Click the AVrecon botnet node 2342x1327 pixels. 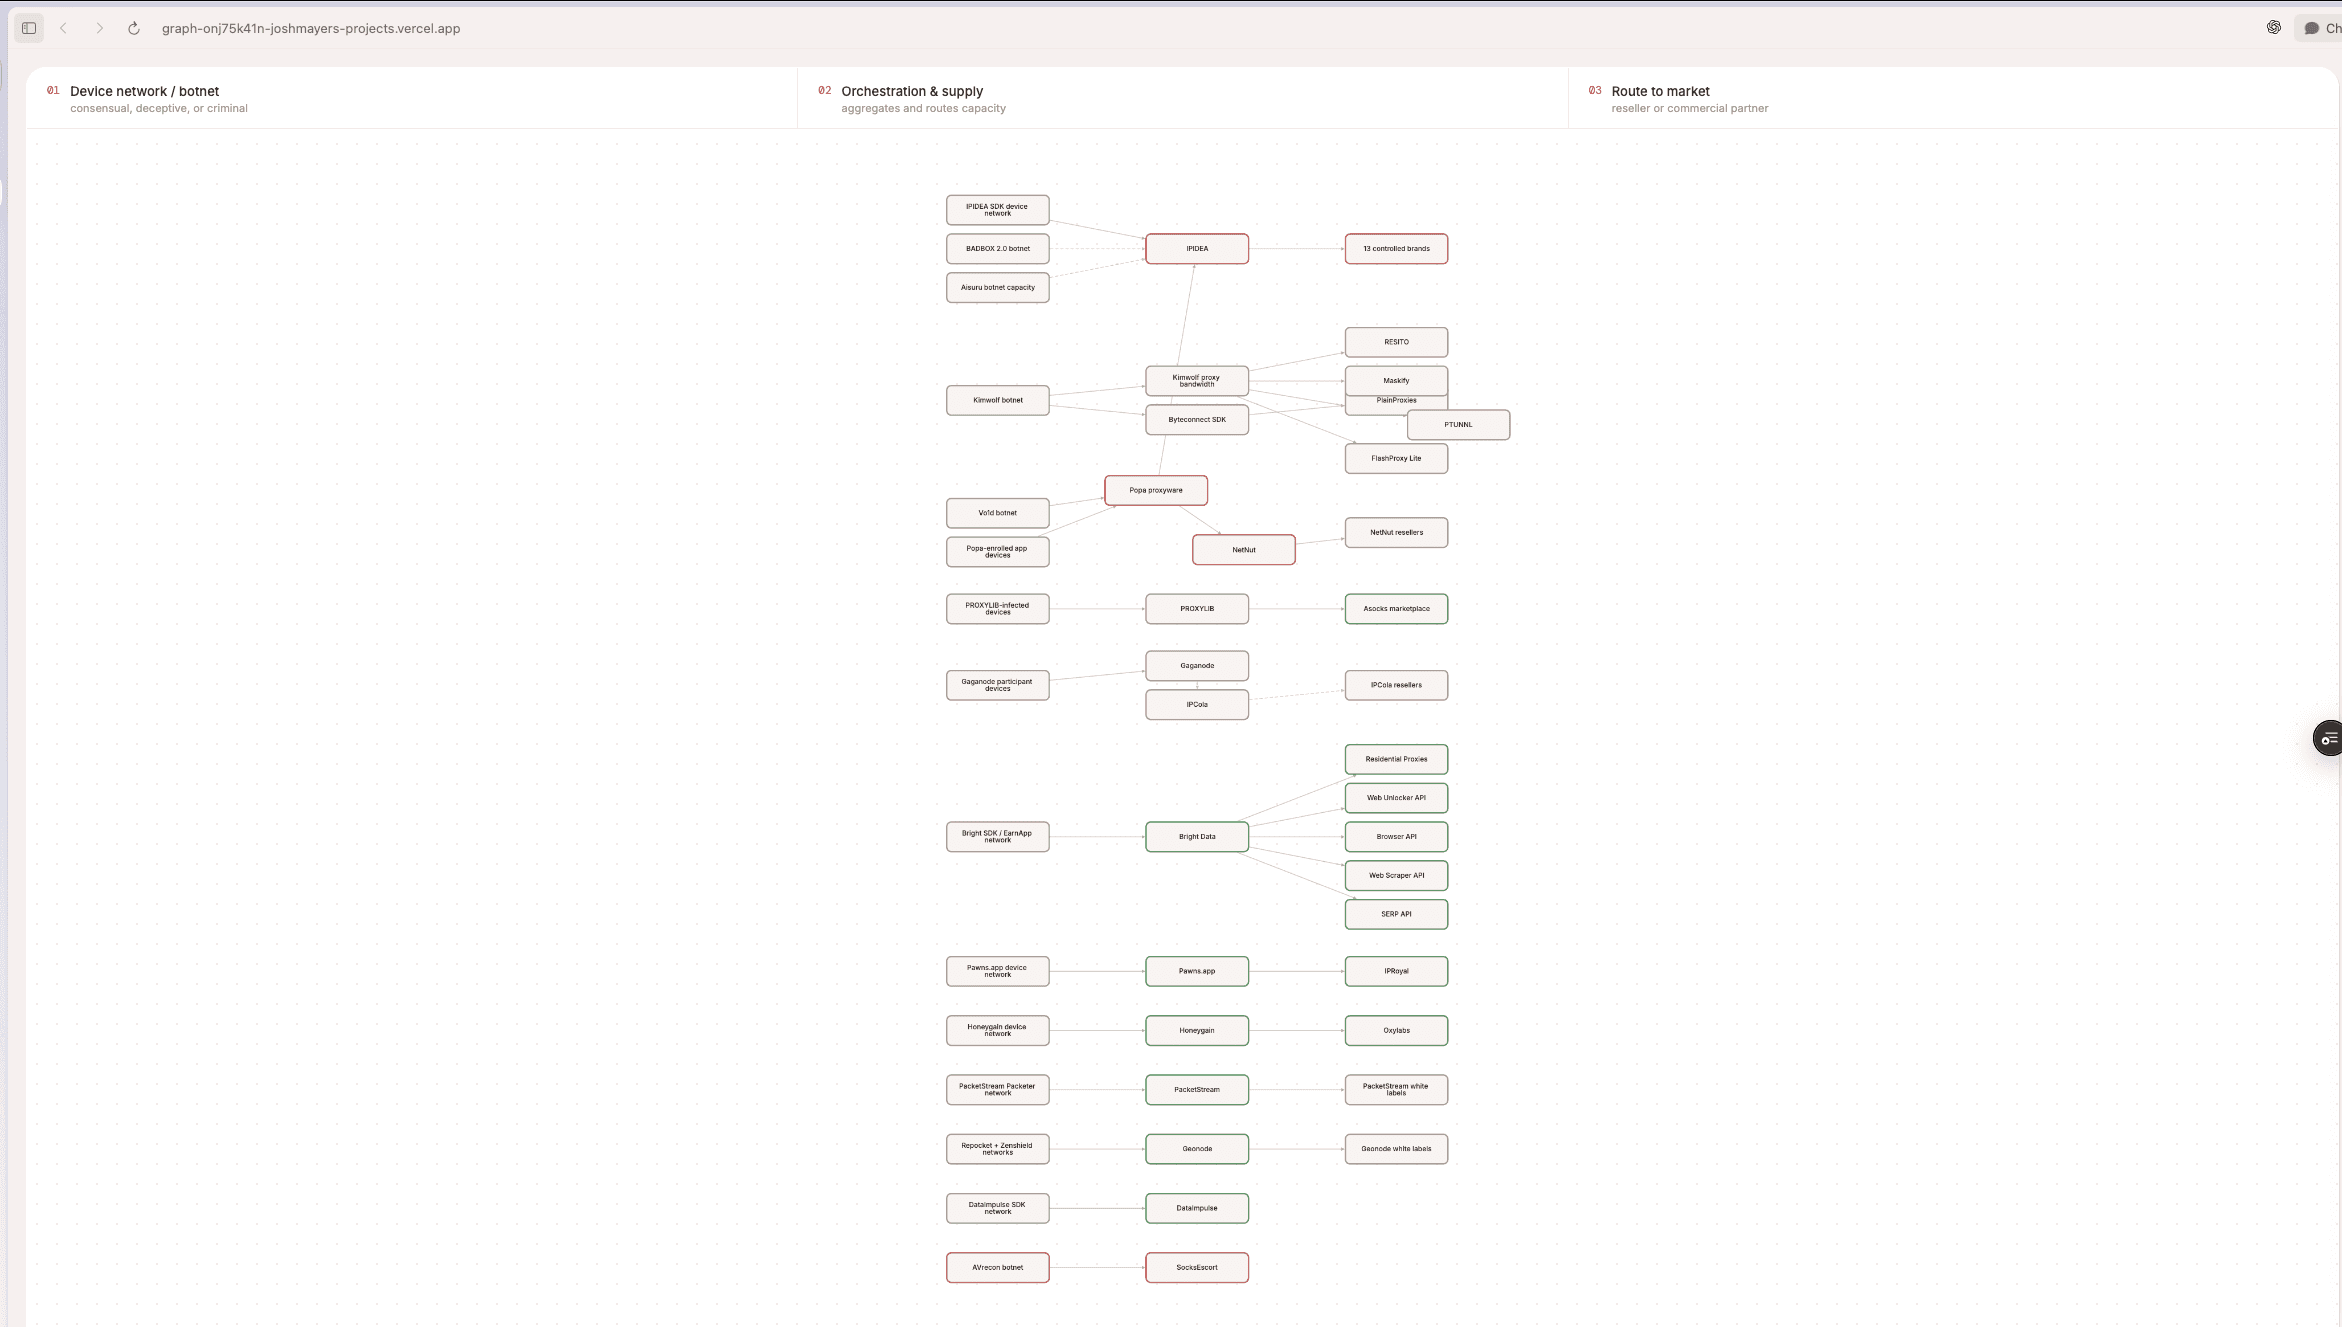point(998,1268)
